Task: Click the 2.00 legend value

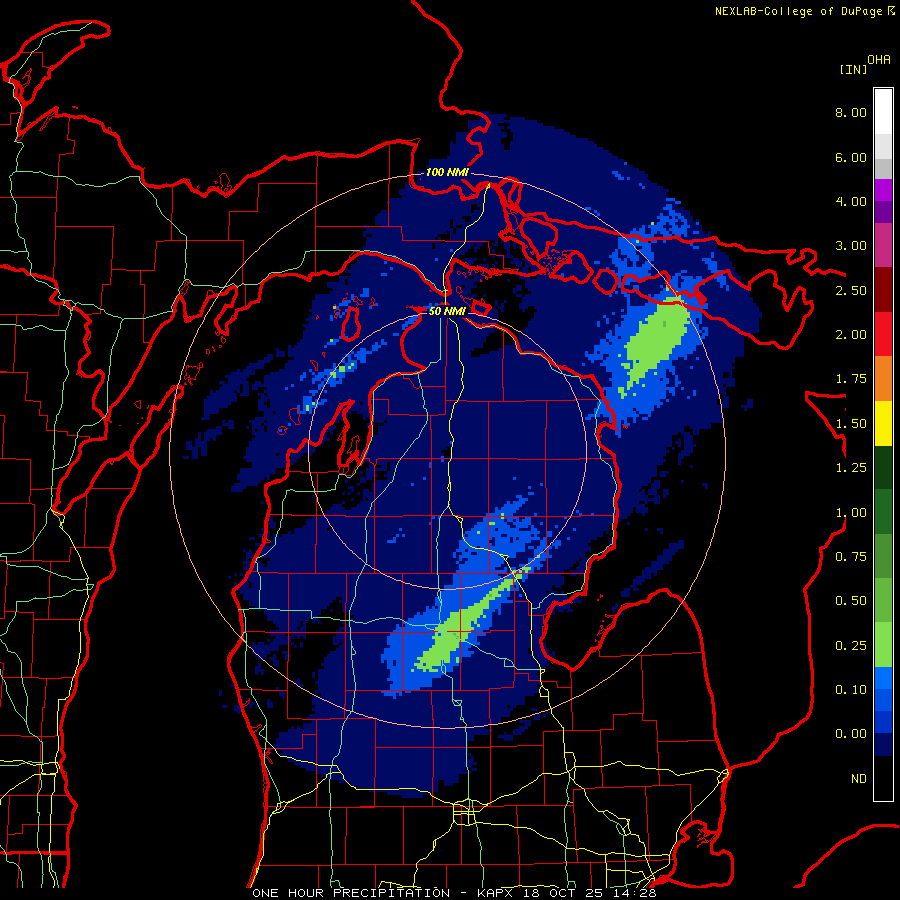Action: coord(851,335)
